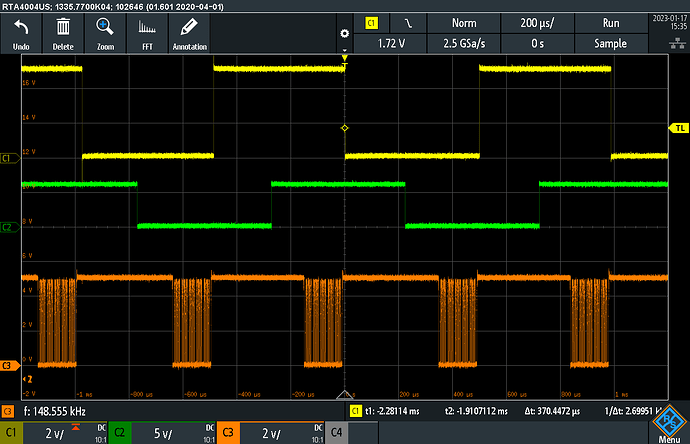Toggle channel C1 at 2 V/div
The width and height of the screenshot is (690, 444).
coord(54,434)
